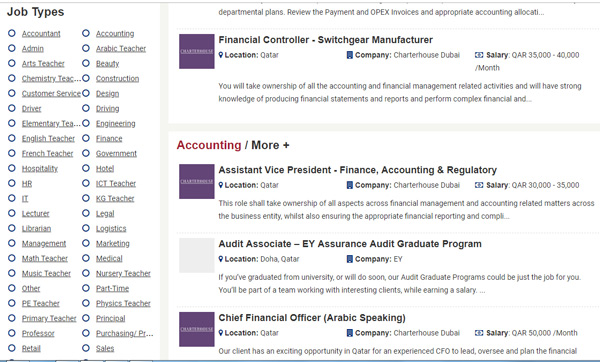Open the Accounting category heading link
This screenshot has width=600, height=362.
[209, 145]
